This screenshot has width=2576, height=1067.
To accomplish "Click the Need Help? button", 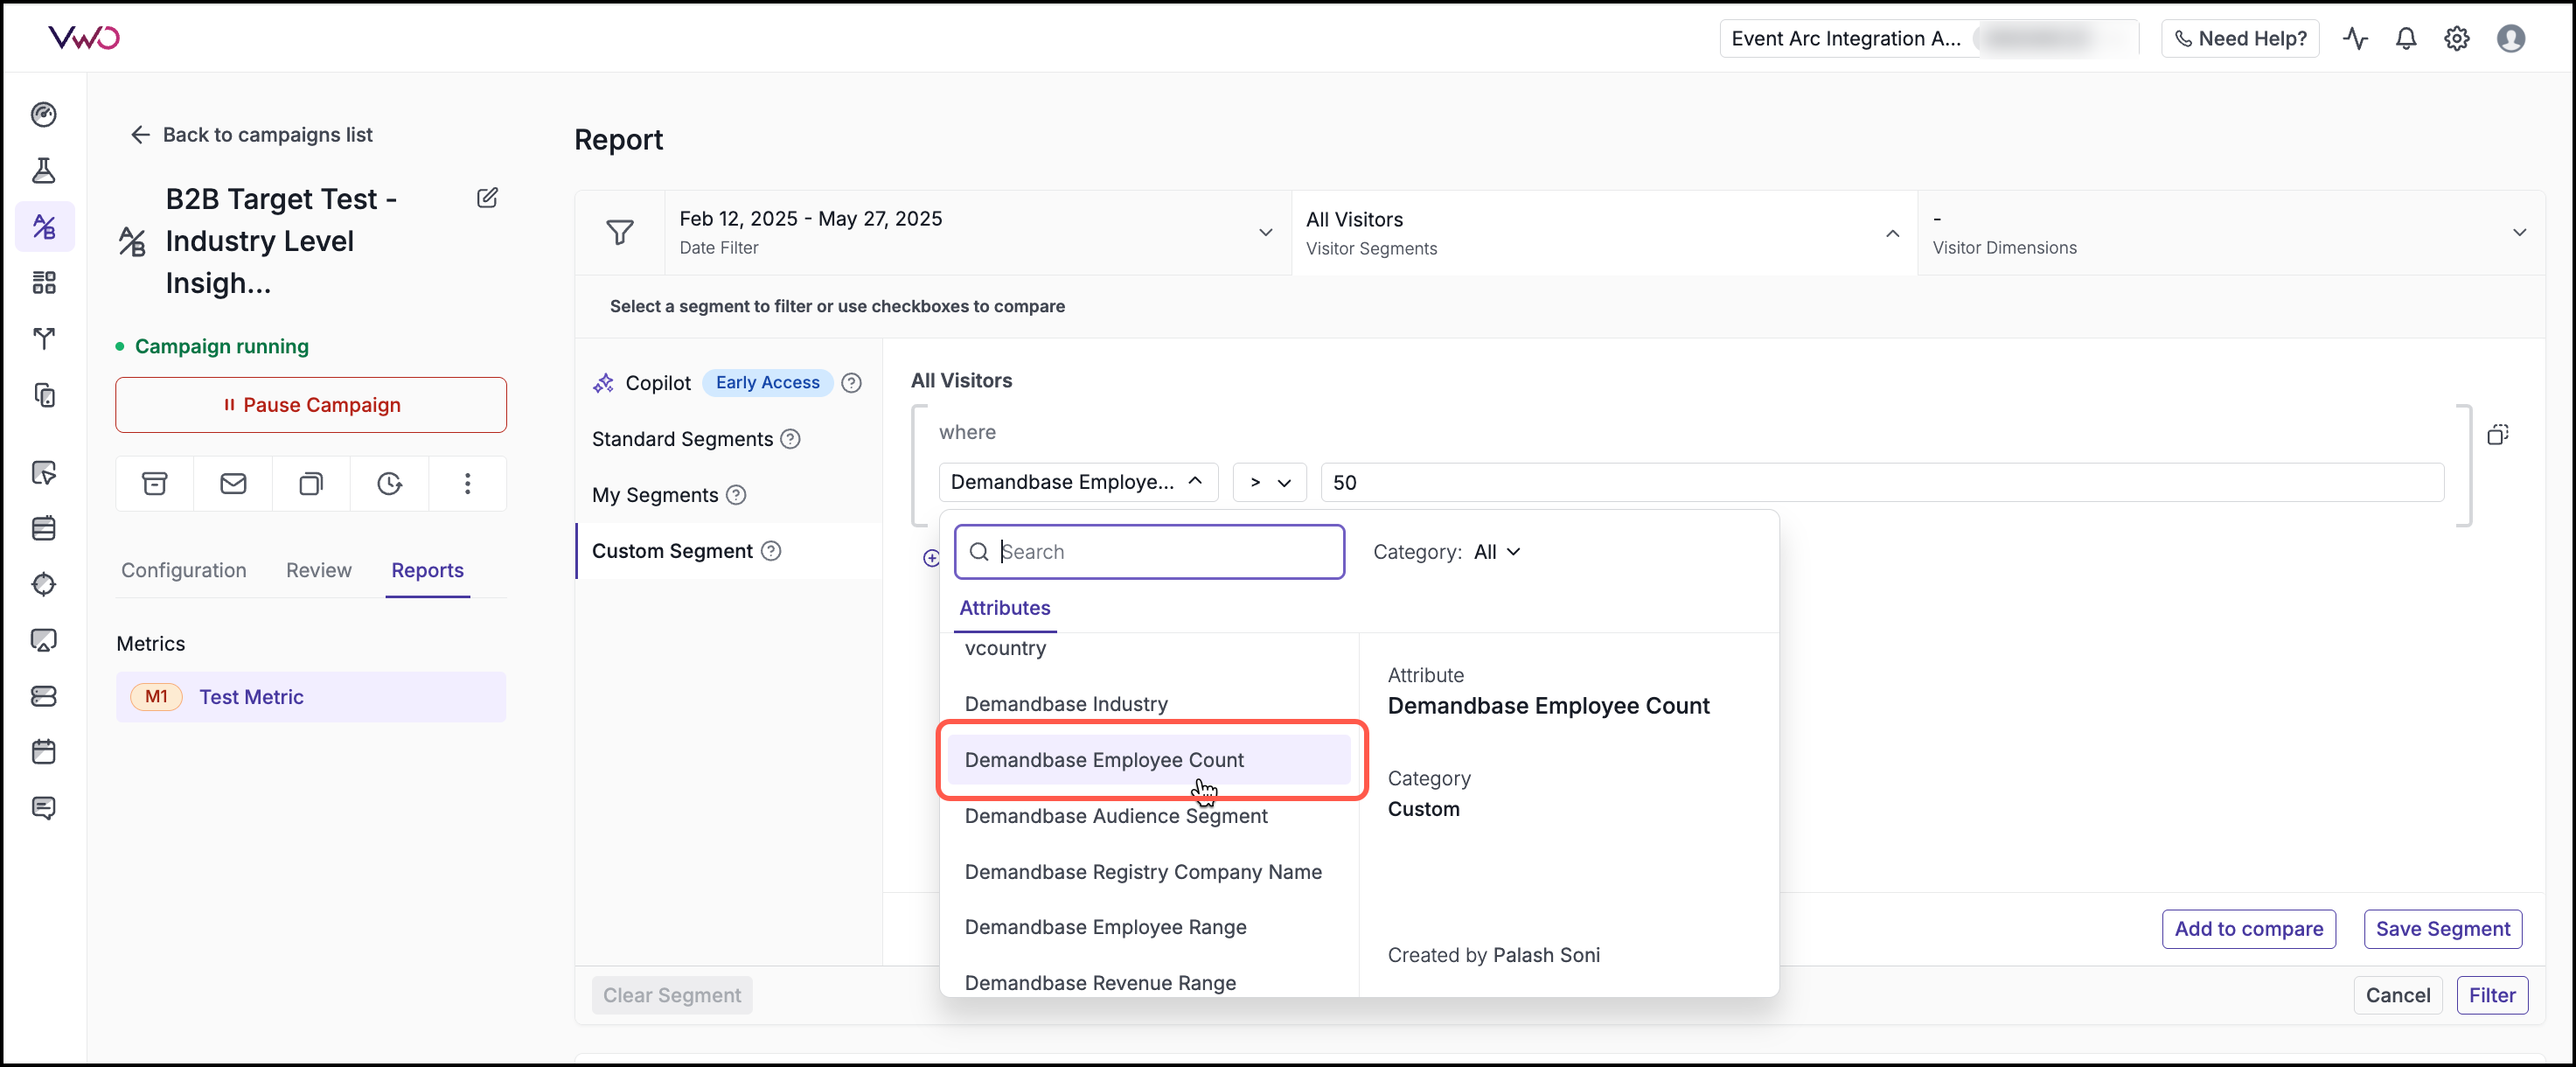I will click(x=2239, y=39).
